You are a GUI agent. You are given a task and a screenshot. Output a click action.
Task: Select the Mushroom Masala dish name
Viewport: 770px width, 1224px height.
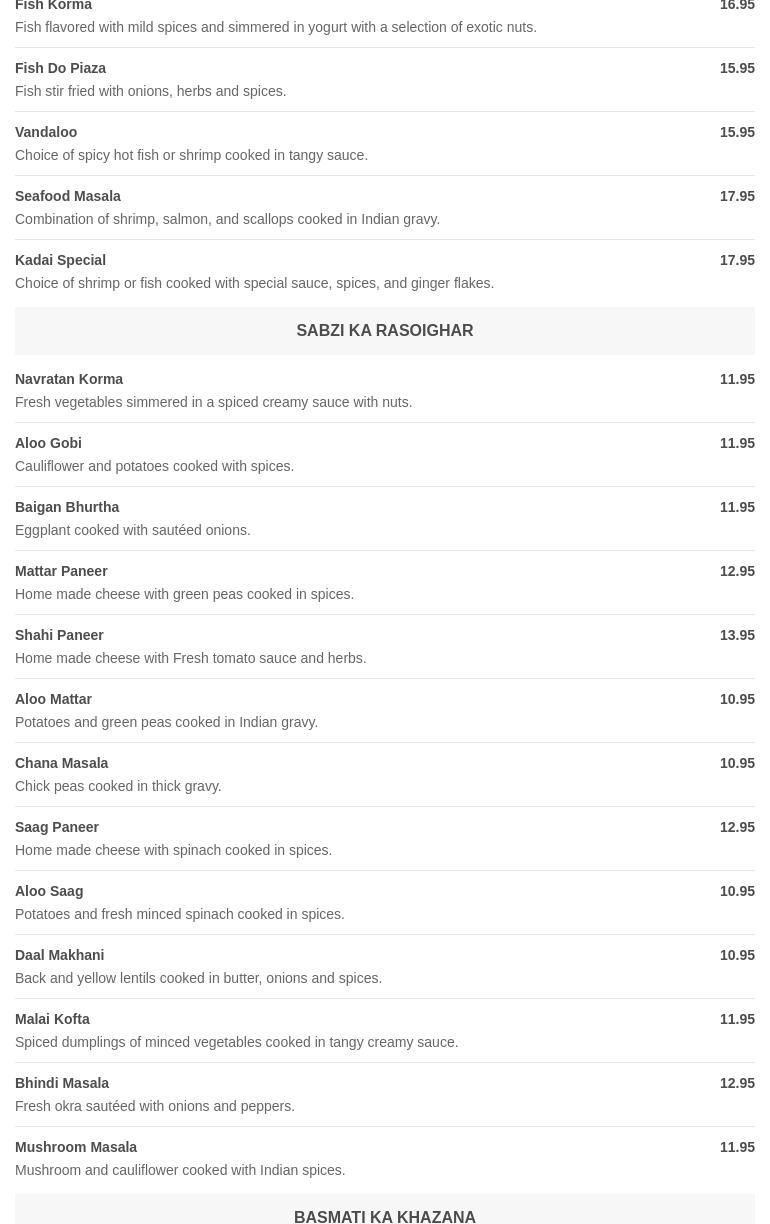(x=76, y=1147)
